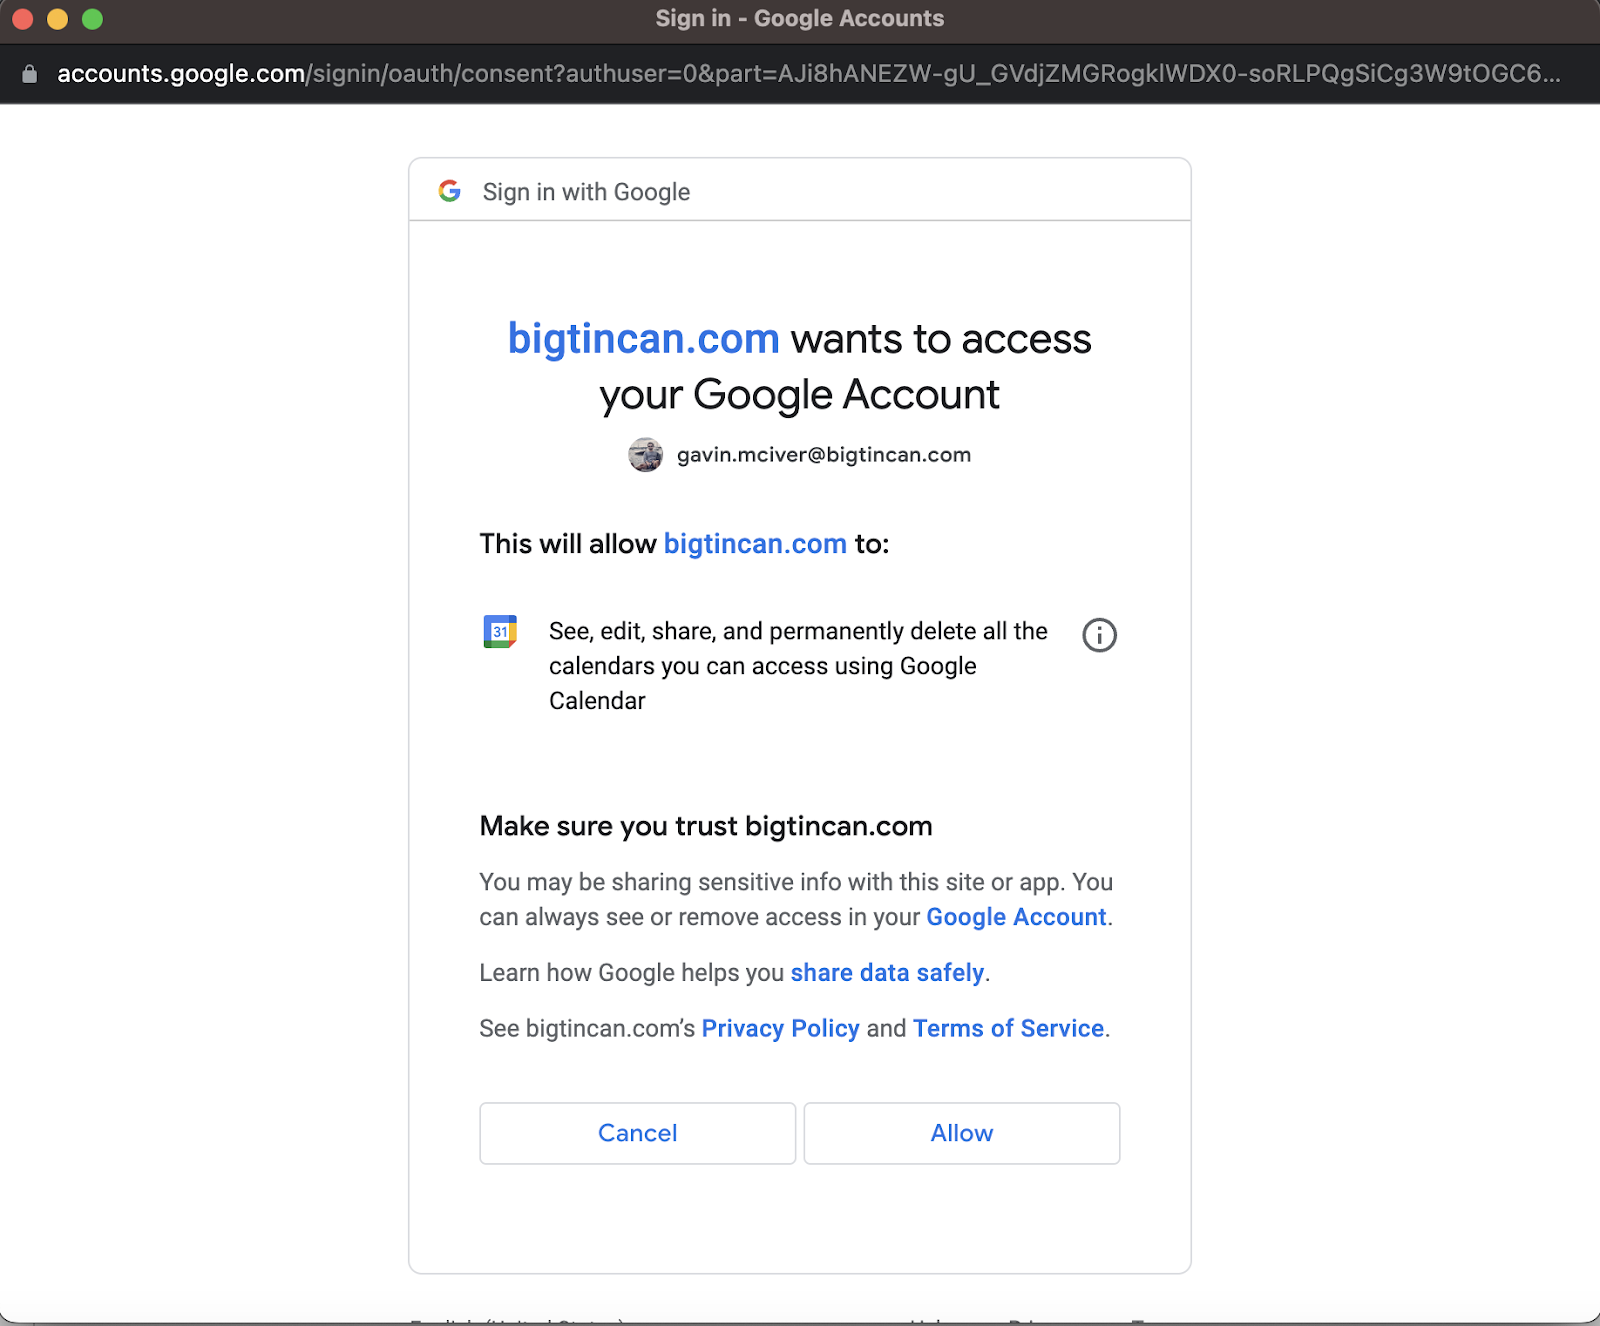Minimize window with yellow button

(x=58, y=19)
